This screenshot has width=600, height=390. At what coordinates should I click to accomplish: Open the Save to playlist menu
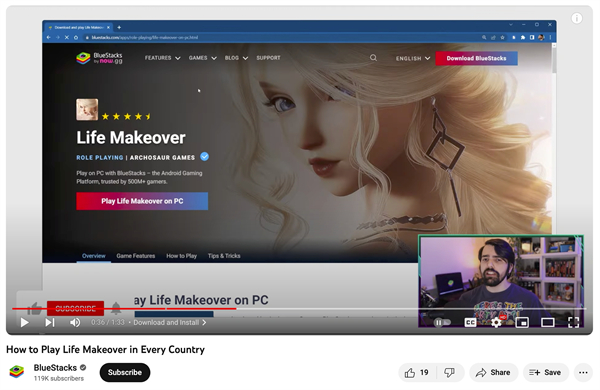[545, 372]
